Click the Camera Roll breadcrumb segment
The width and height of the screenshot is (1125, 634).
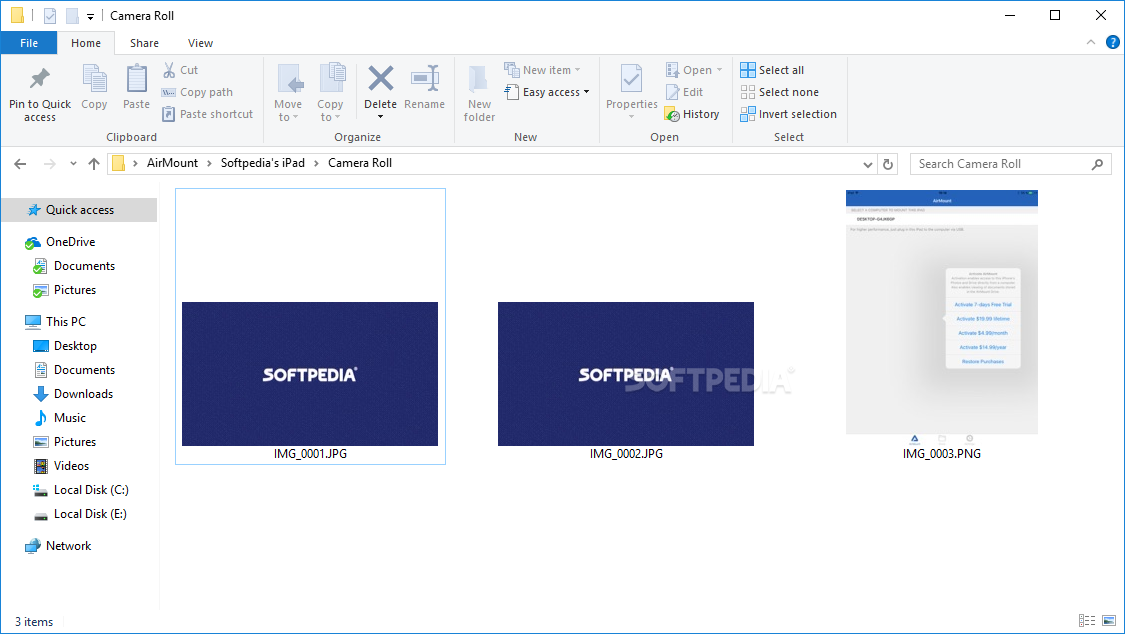point(360,163)
